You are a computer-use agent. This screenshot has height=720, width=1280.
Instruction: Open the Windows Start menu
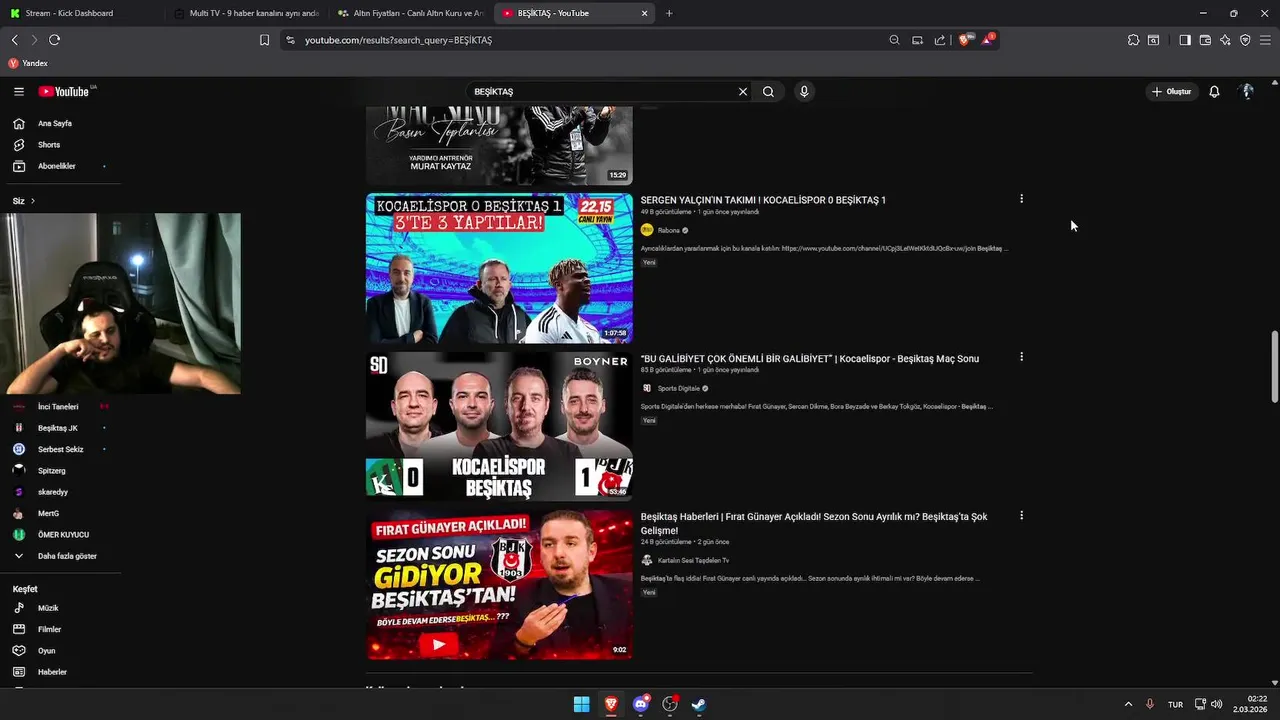[581, 704]
